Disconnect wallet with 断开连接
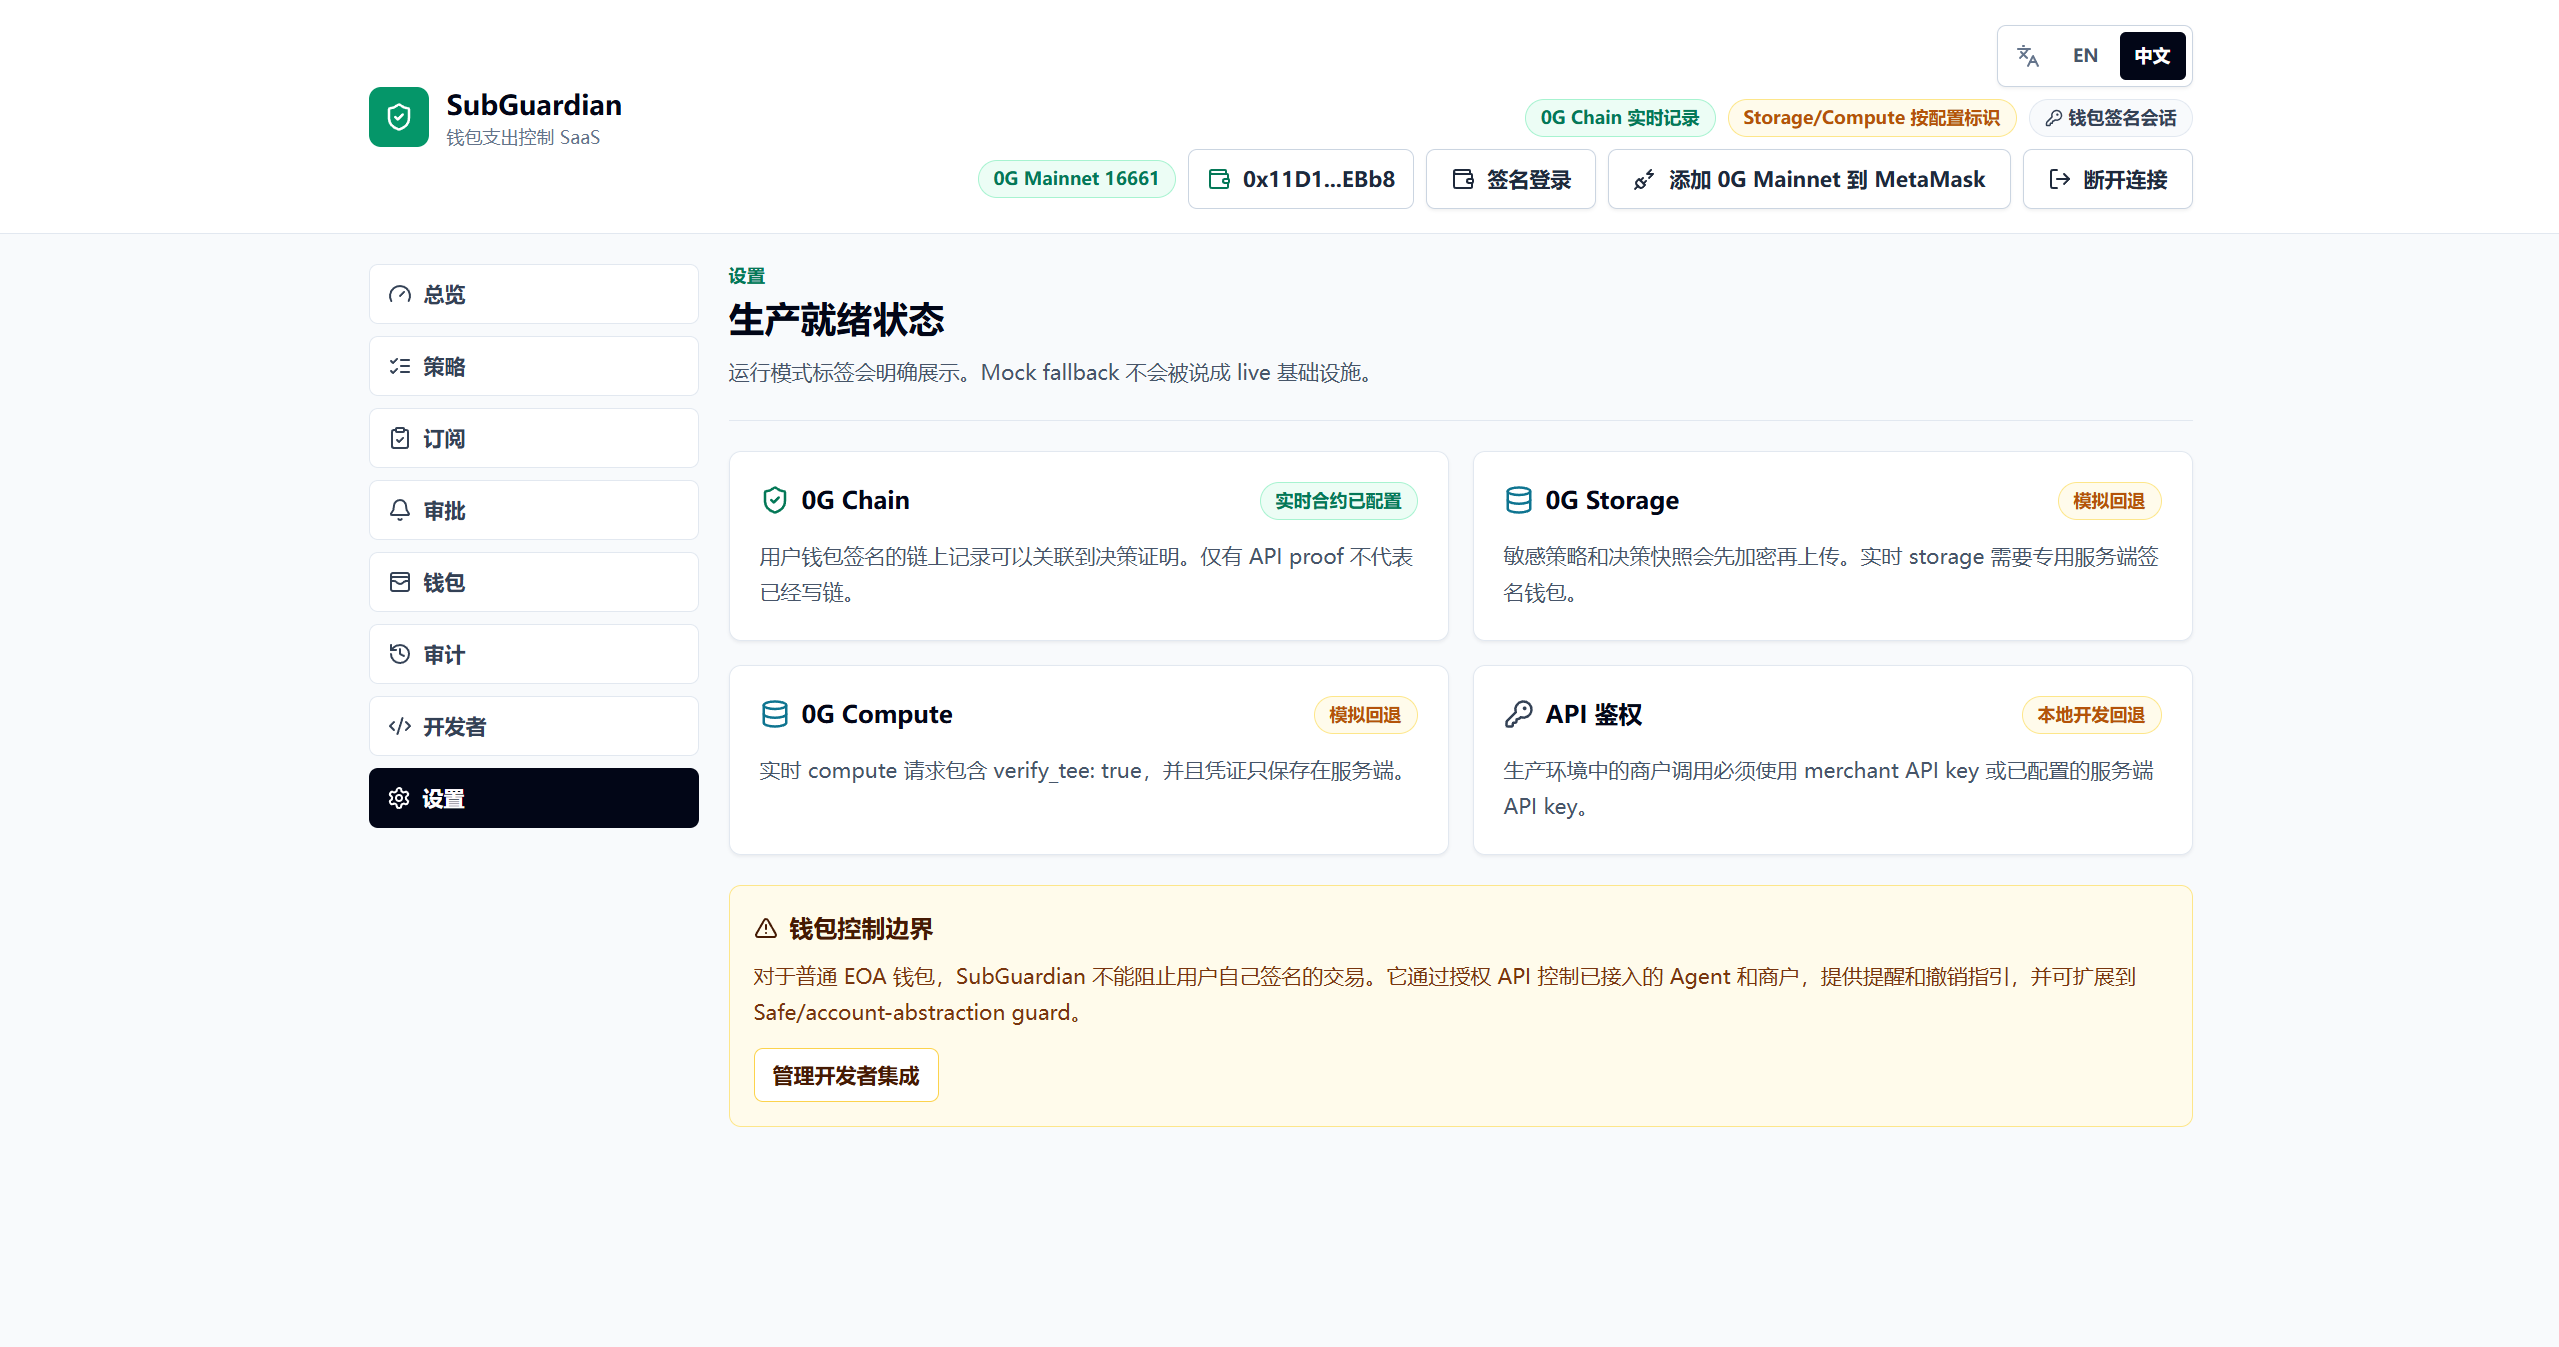2559x1347 pixels. click(x=2108, y=179)
